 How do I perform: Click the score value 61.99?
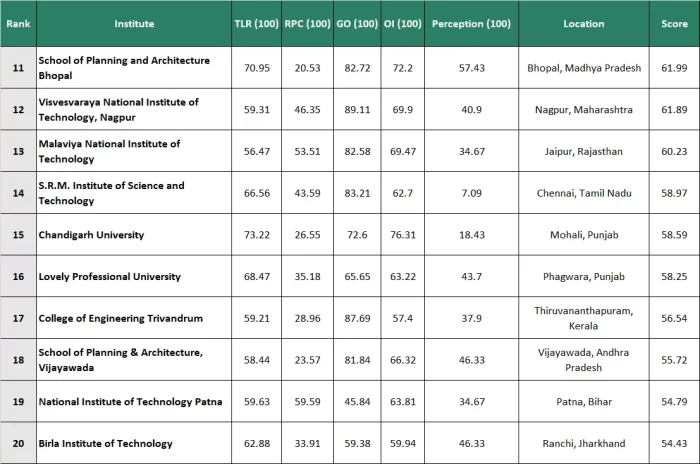click(674, 67)
